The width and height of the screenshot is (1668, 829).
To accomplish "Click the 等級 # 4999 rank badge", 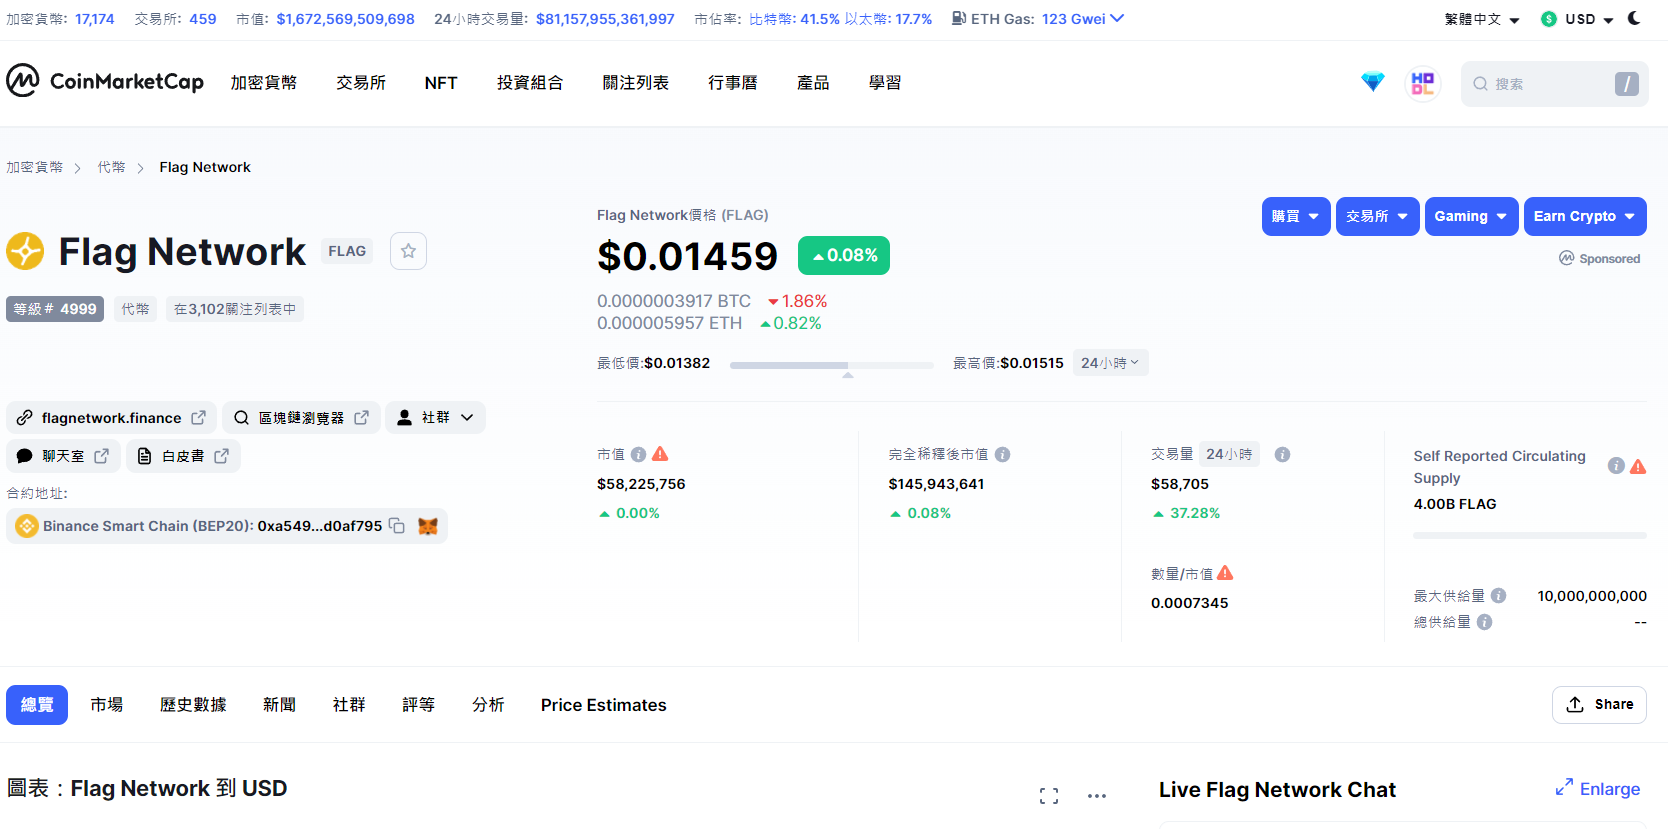I will point(55,309).
